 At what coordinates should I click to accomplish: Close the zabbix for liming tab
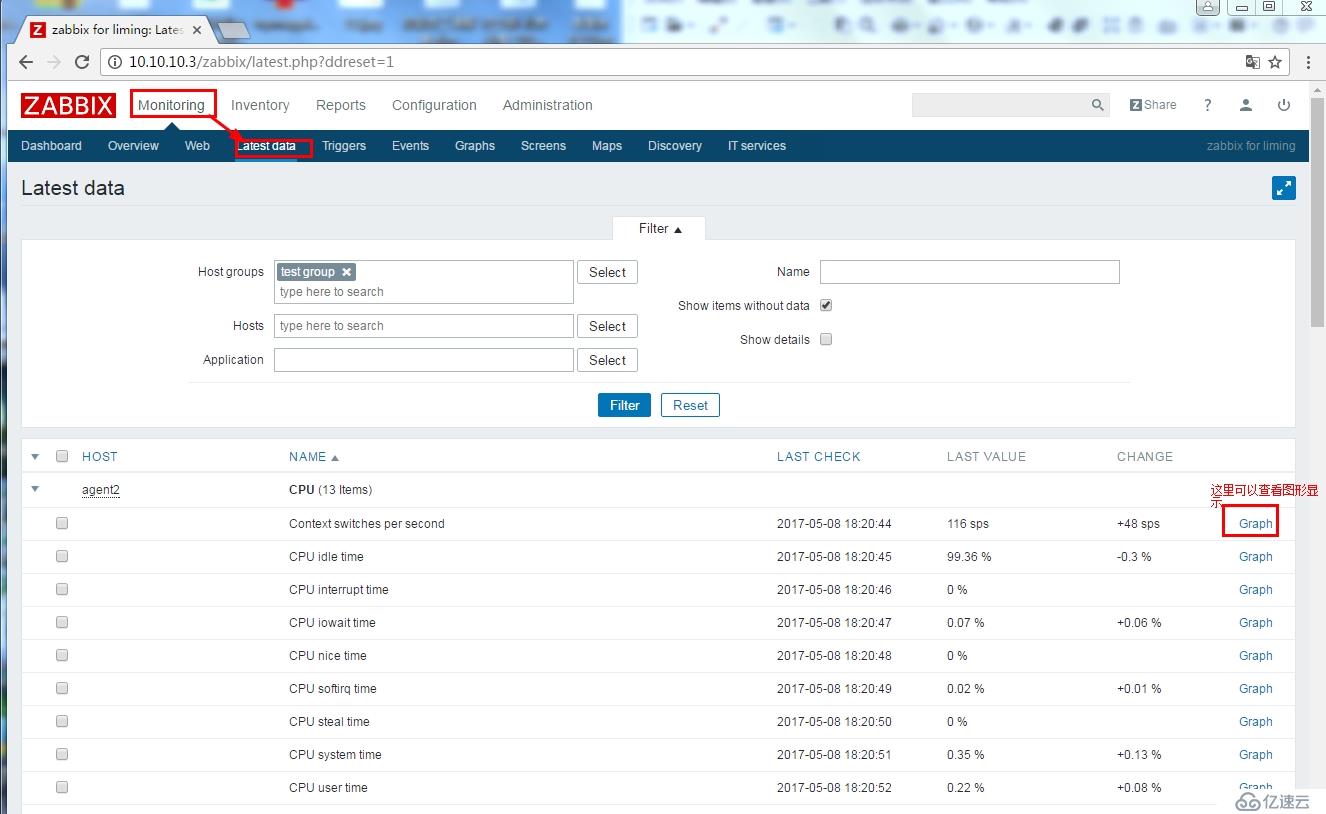pyautogui.click(x=197, y=30)
